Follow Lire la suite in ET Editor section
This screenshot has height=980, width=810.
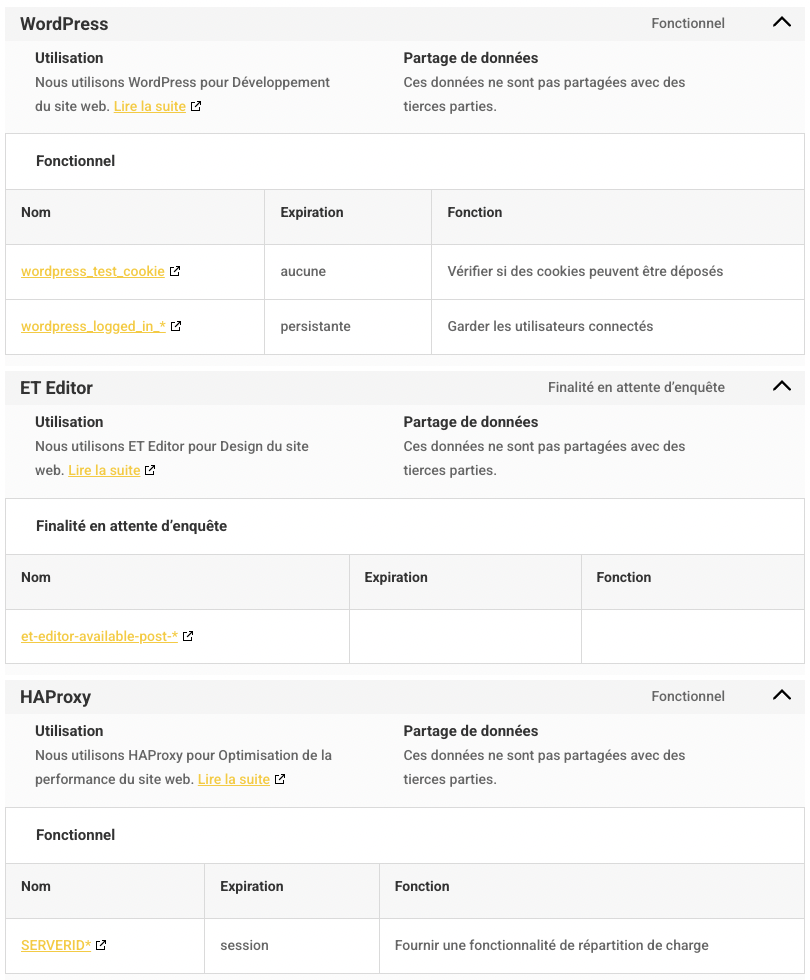104,470
